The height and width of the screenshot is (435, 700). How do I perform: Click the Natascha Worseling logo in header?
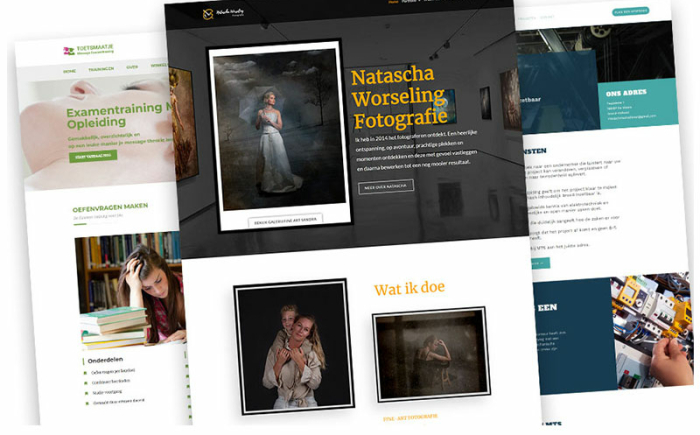(224, 13)
